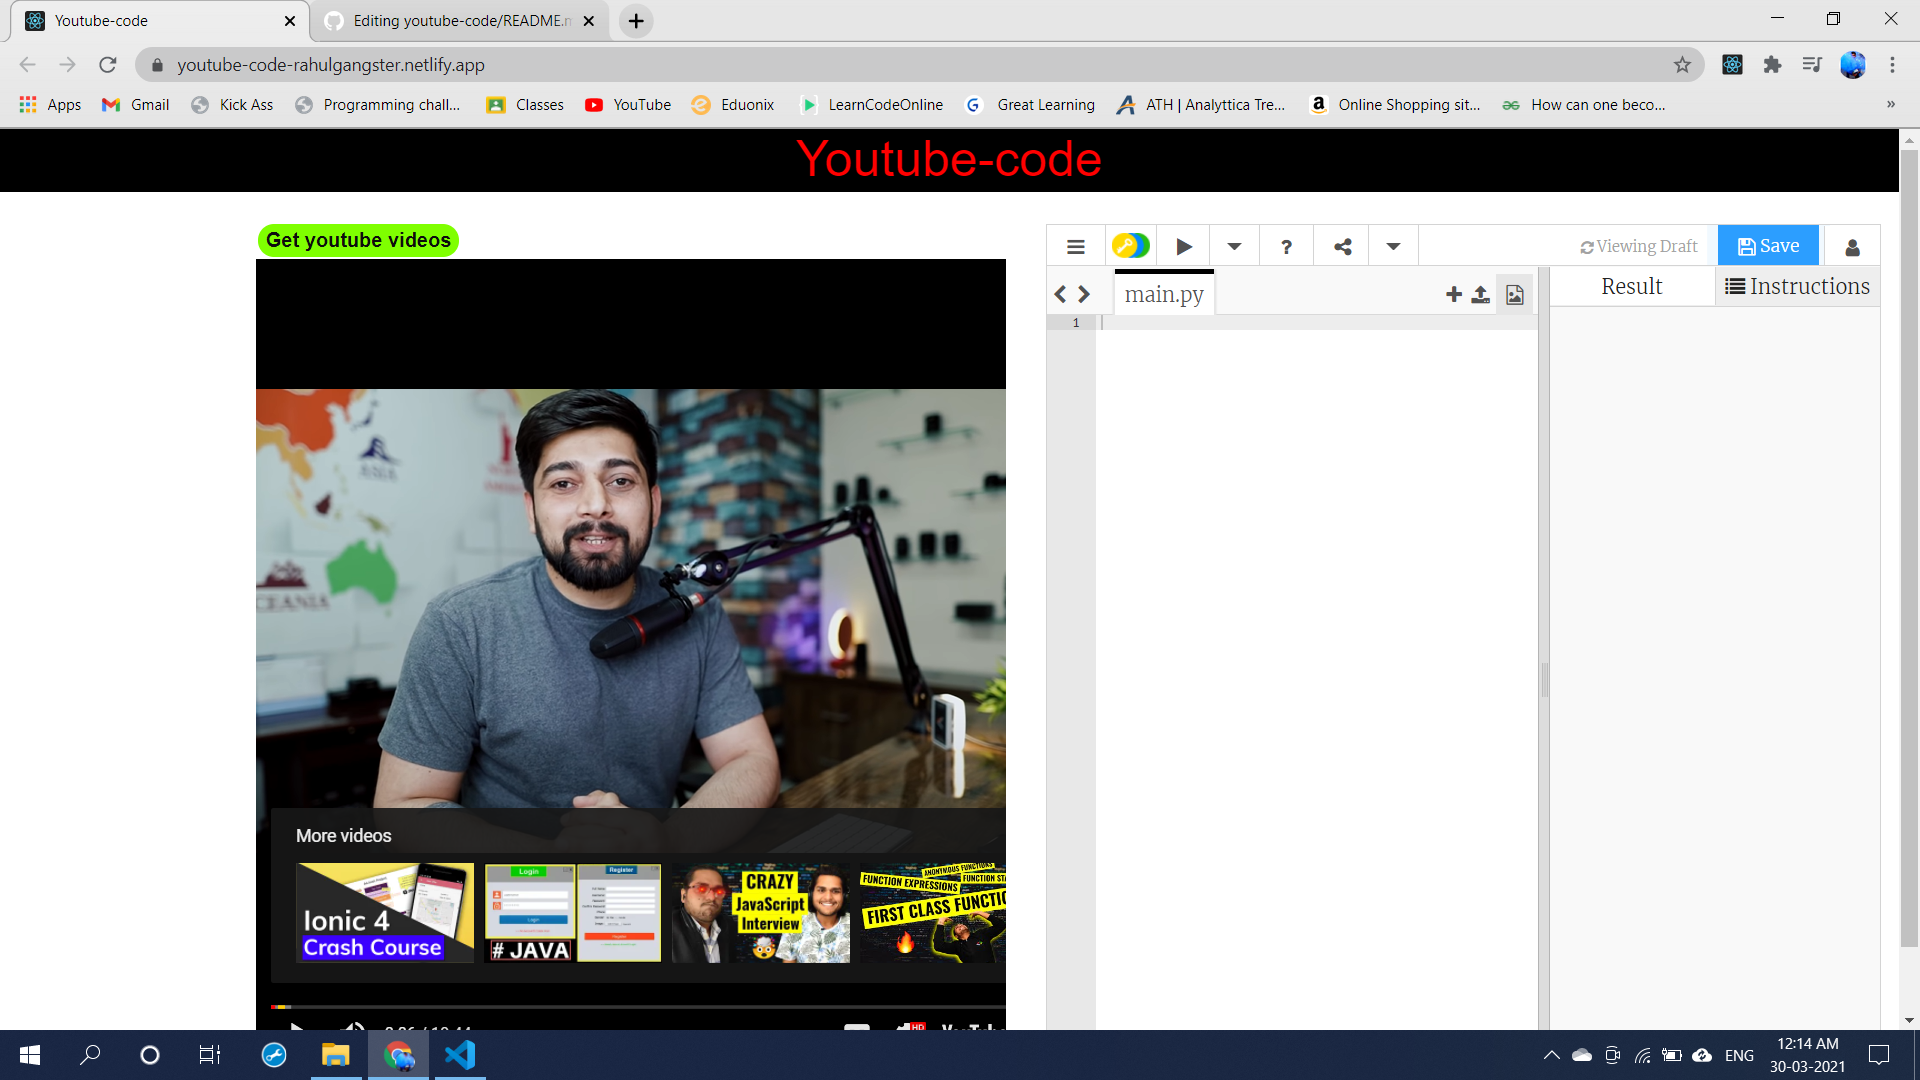Open the Gmail bookmark
Screen dimensions: 1920x1080
coord(136,105)
